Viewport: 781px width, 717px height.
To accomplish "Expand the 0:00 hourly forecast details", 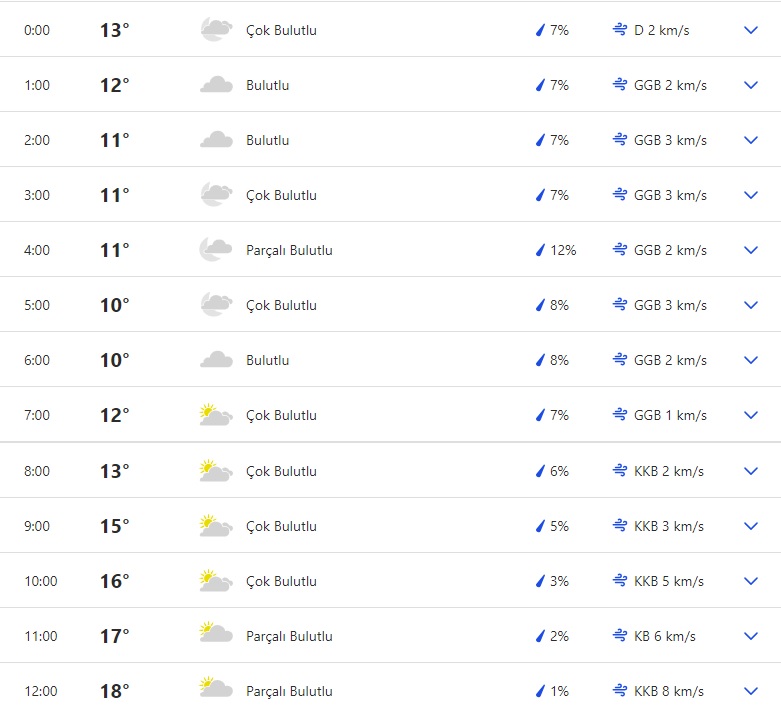I will [x=751, y=30].
